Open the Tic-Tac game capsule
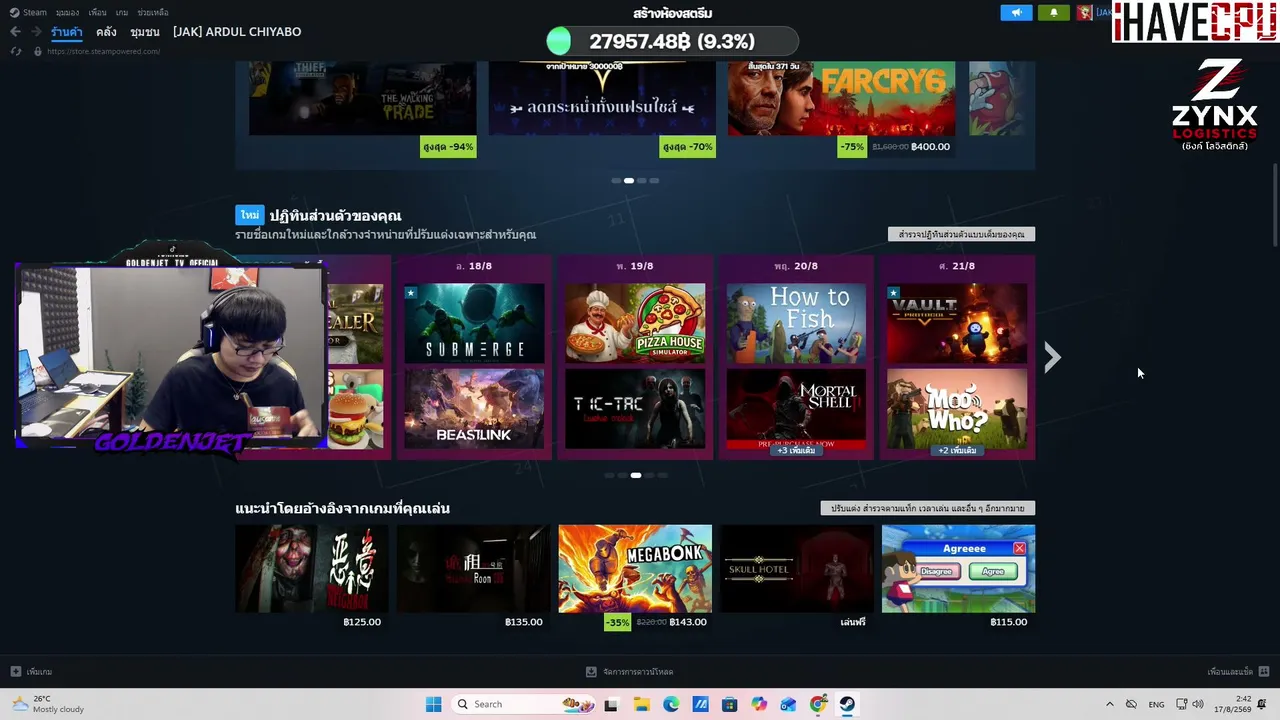The image size is (1280, 720). pyautogui.click(x=635, y=409)
